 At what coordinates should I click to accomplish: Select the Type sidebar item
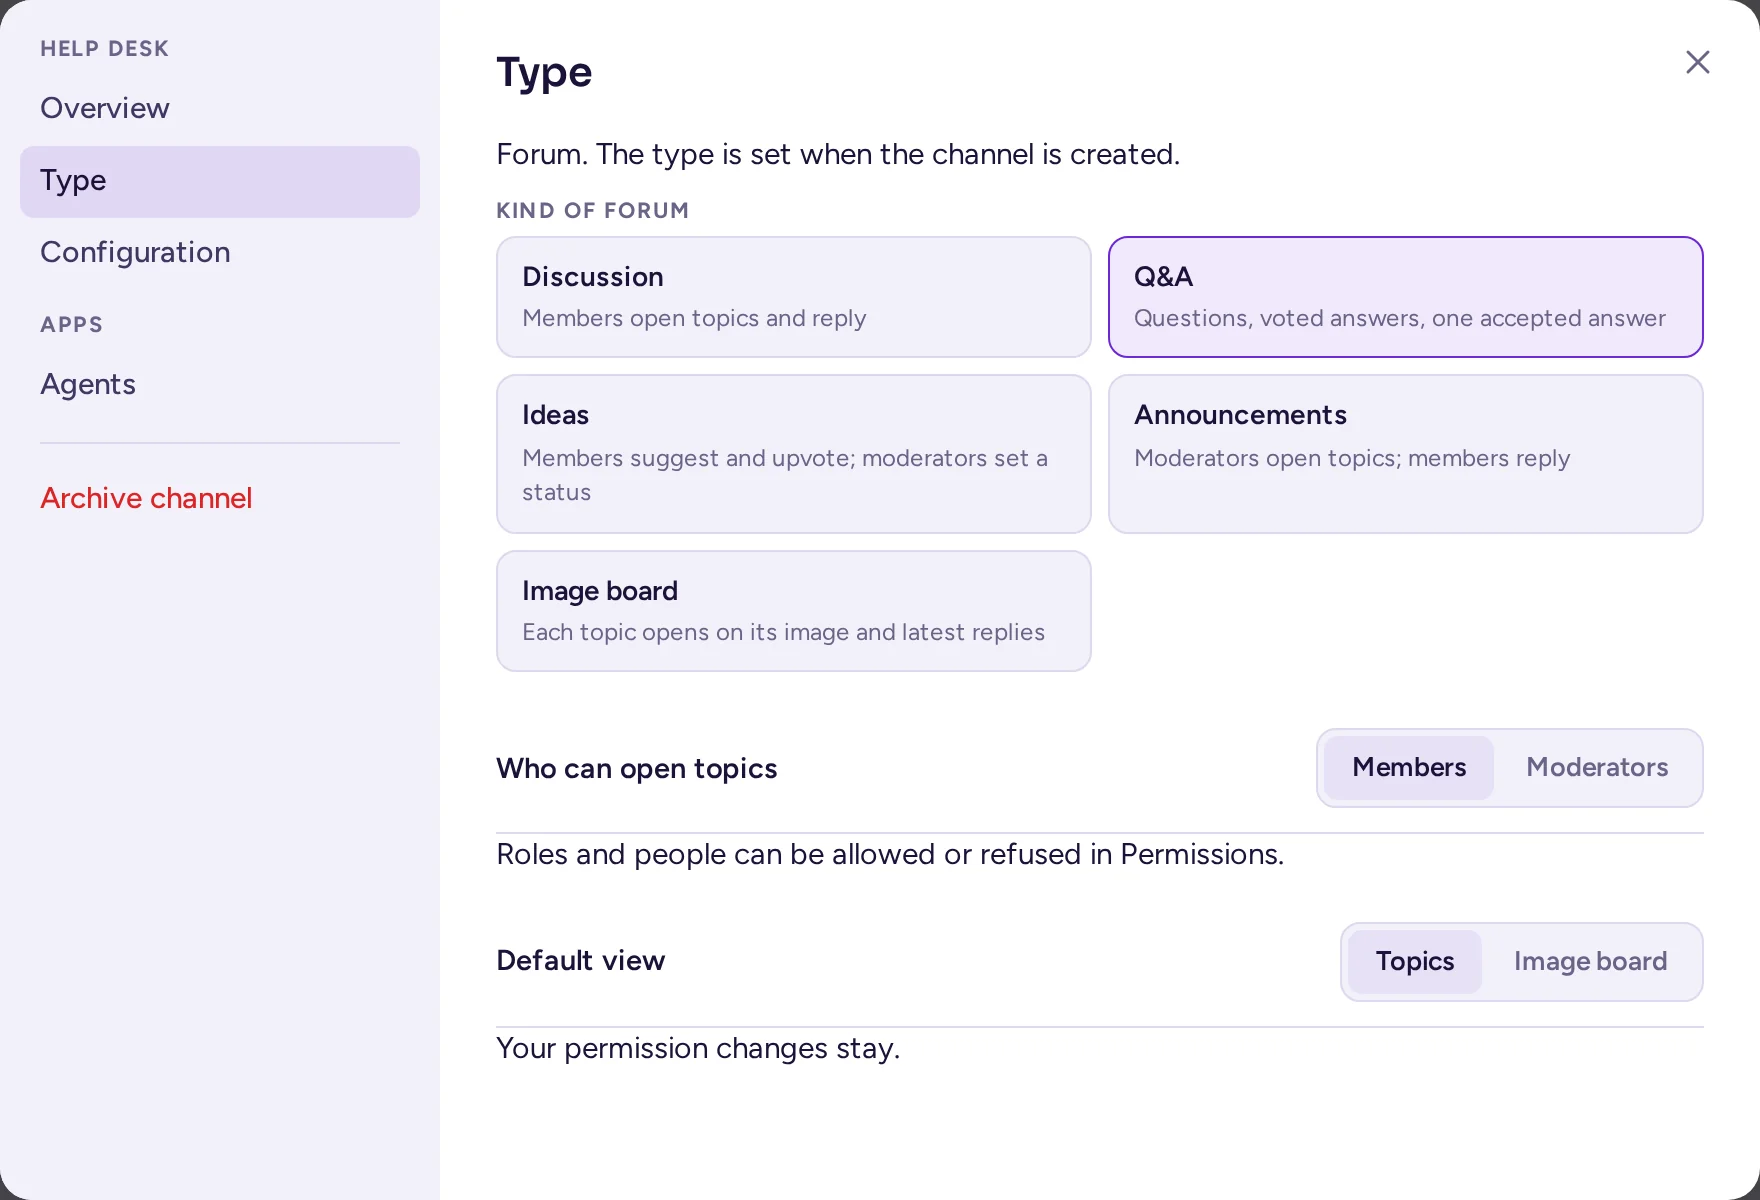220,181
